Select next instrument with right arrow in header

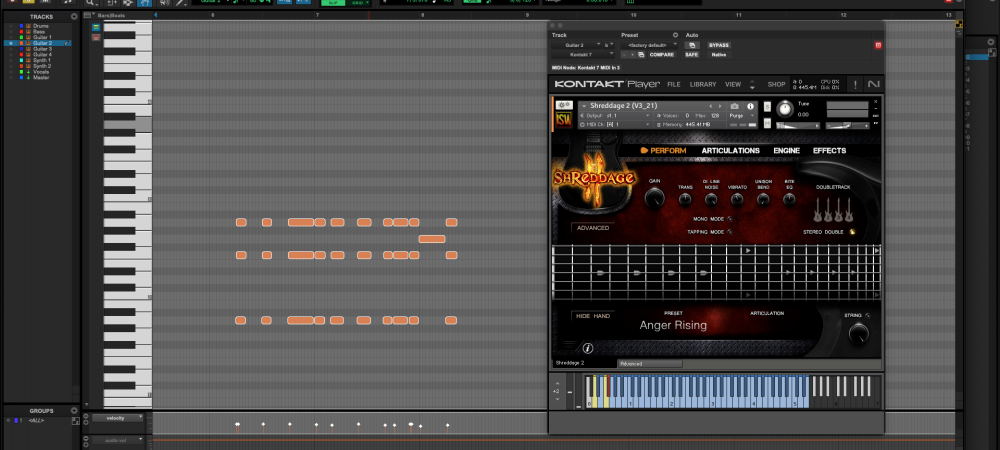click(720, 106)
